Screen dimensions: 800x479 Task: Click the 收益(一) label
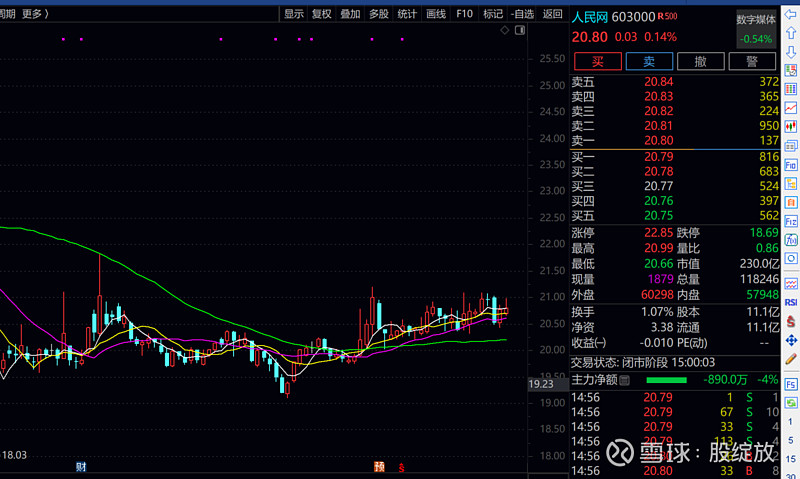click(x=589, y=343)
